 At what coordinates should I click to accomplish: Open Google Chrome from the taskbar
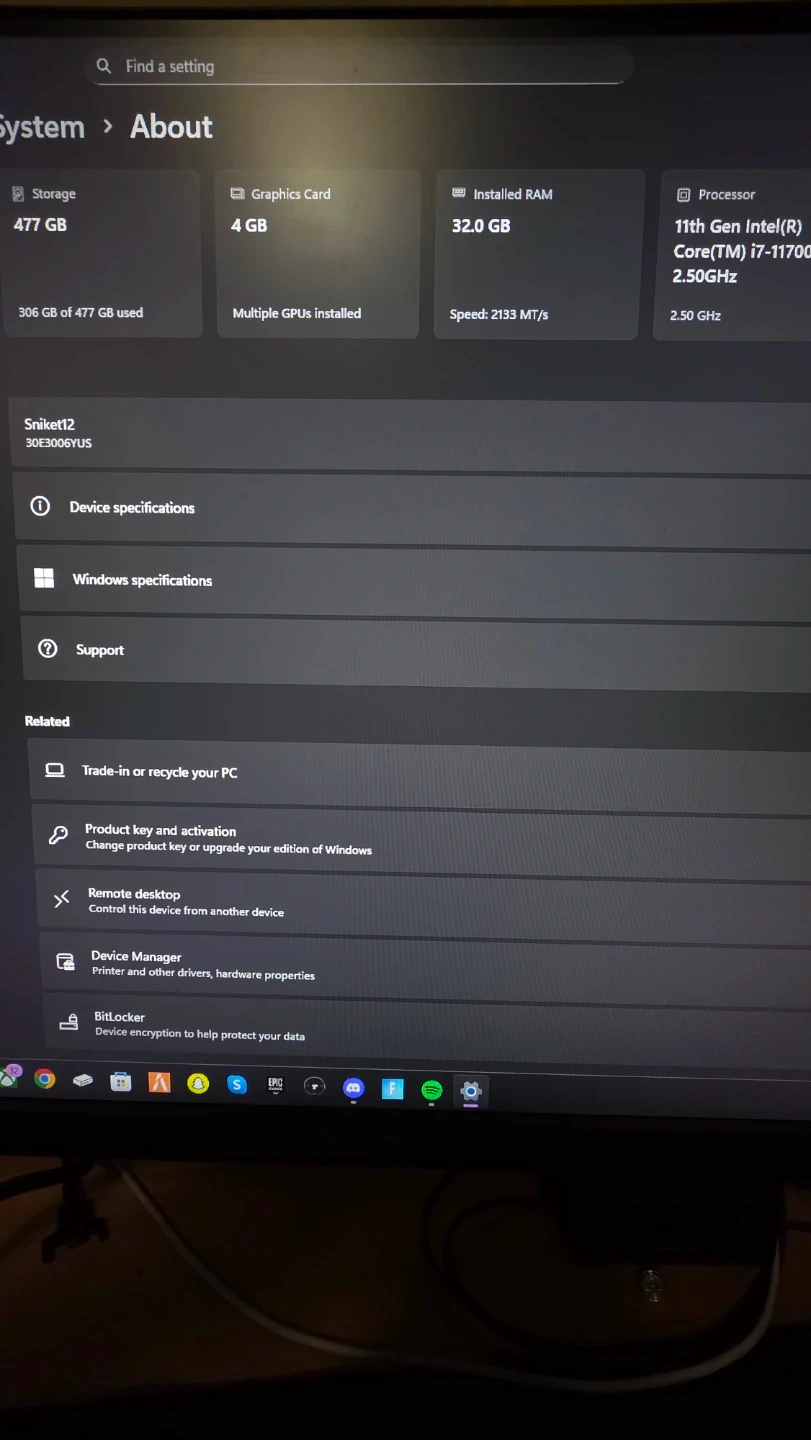44,1079
